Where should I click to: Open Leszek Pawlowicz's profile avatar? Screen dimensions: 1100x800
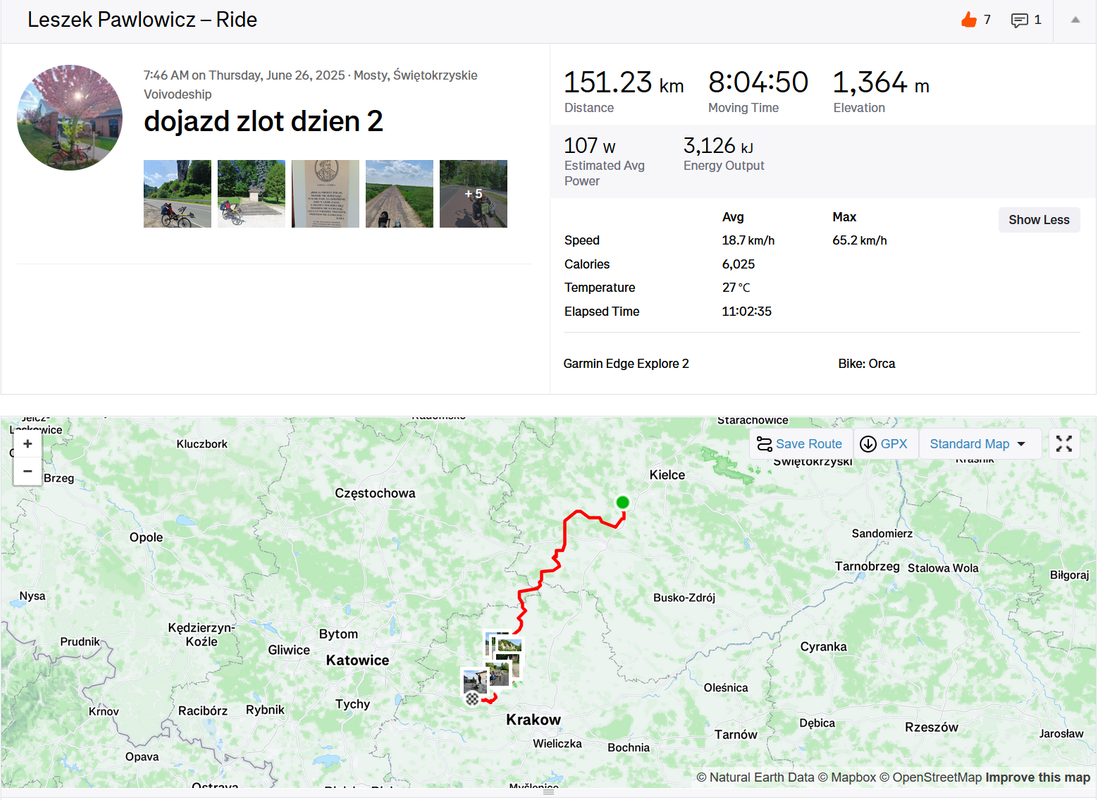69,118
